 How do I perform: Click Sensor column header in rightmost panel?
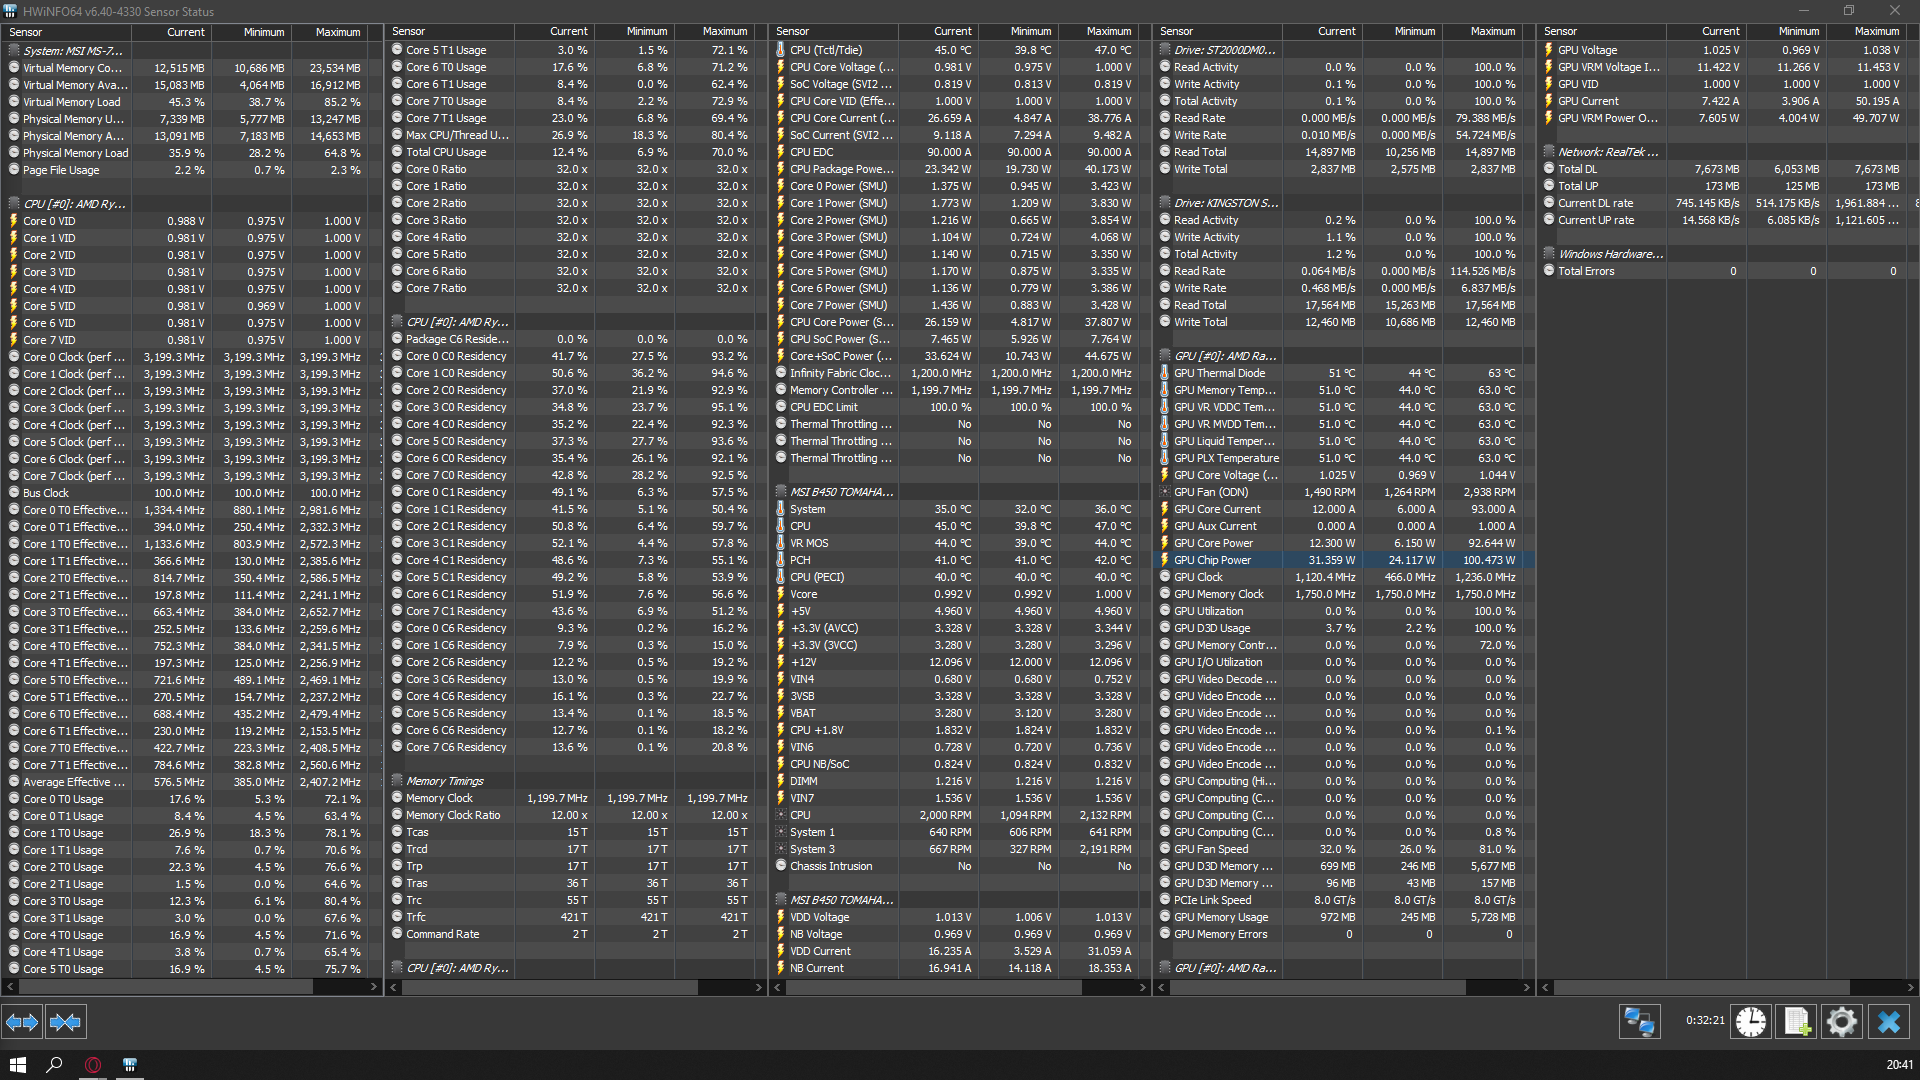click(x=1560, y=32)
